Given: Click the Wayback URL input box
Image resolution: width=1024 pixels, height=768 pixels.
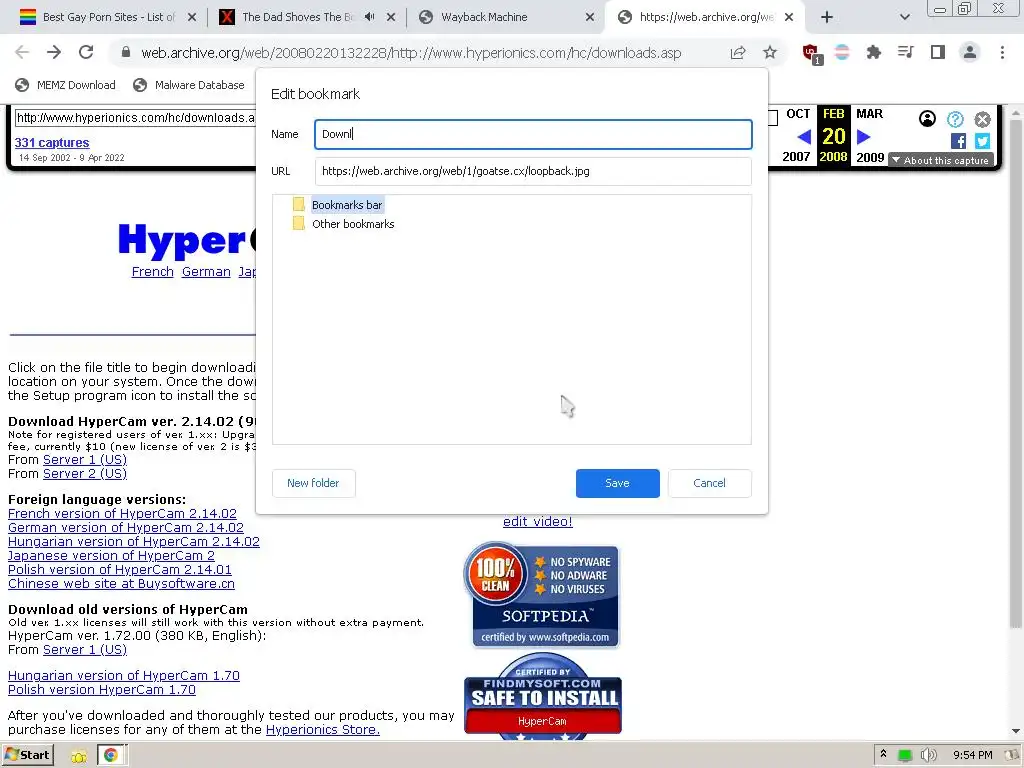Looking at the screenshot, I should [x=135, y=118].
